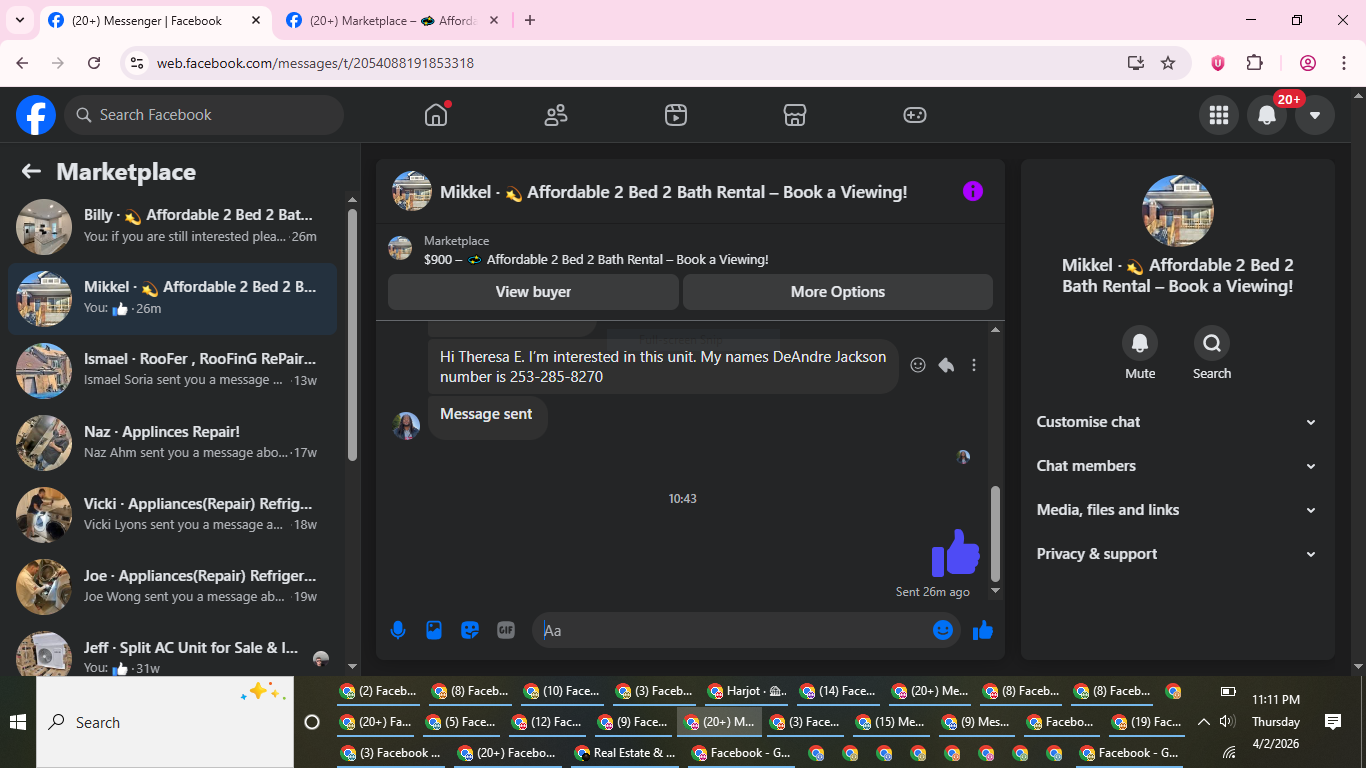Image resolution: width=1366 pixels, height=768 pixels.
Task: Reload the page
Action: [94, 63]
